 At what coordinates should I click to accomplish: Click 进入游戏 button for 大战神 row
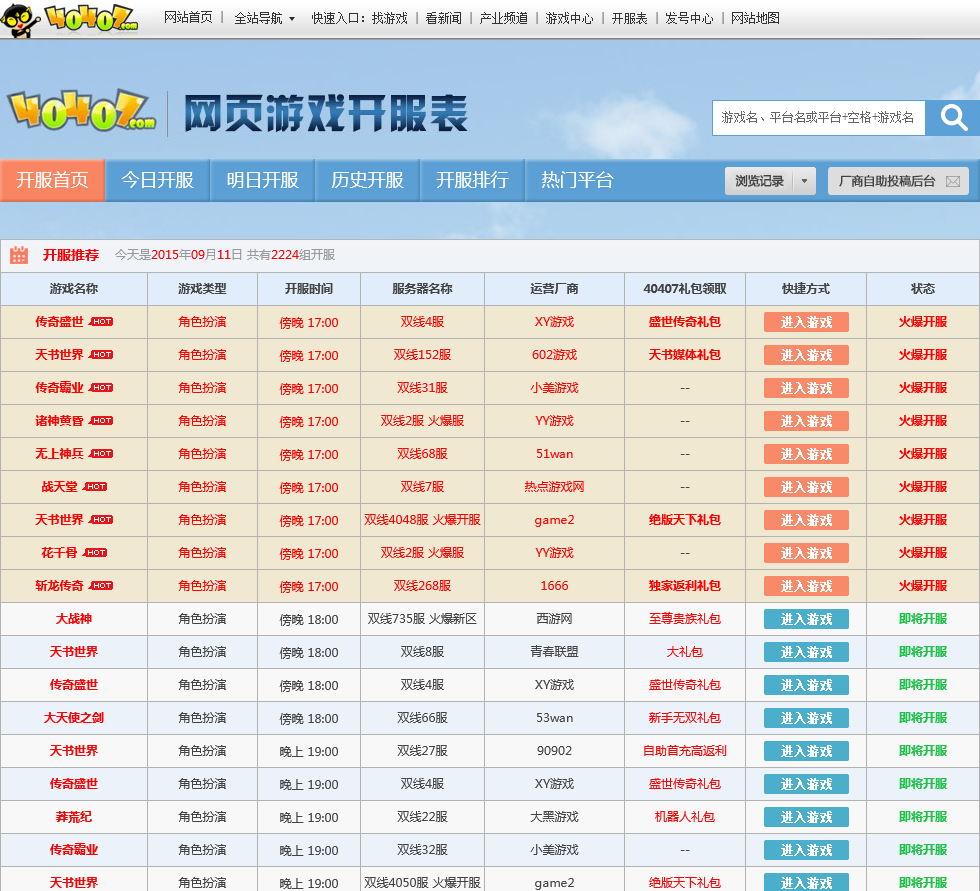point(806,619)
